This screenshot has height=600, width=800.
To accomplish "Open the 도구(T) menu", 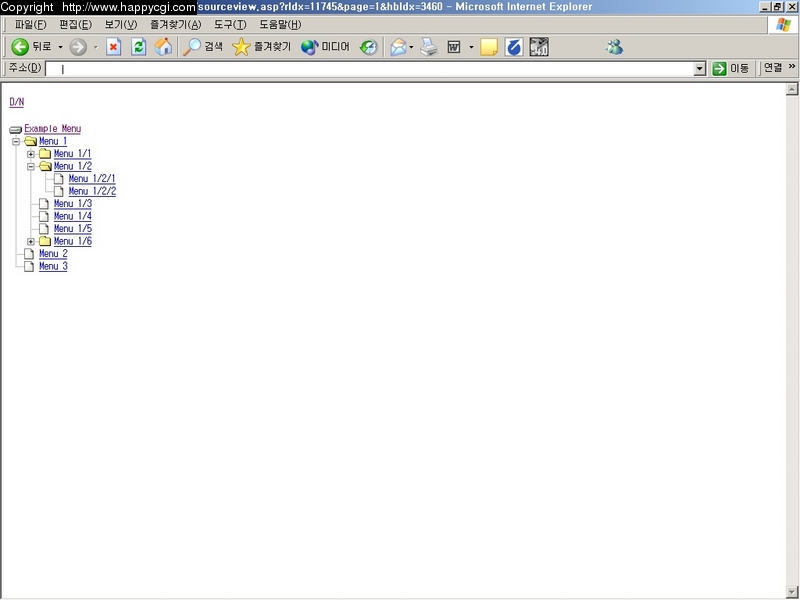I will click(x=230, y=24).
